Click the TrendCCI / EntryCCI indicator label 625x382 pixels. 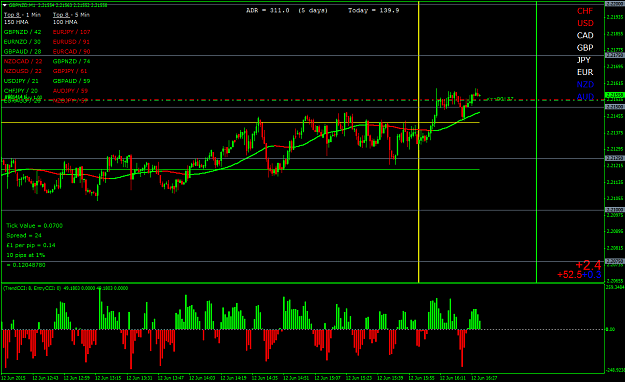[66, 288]
